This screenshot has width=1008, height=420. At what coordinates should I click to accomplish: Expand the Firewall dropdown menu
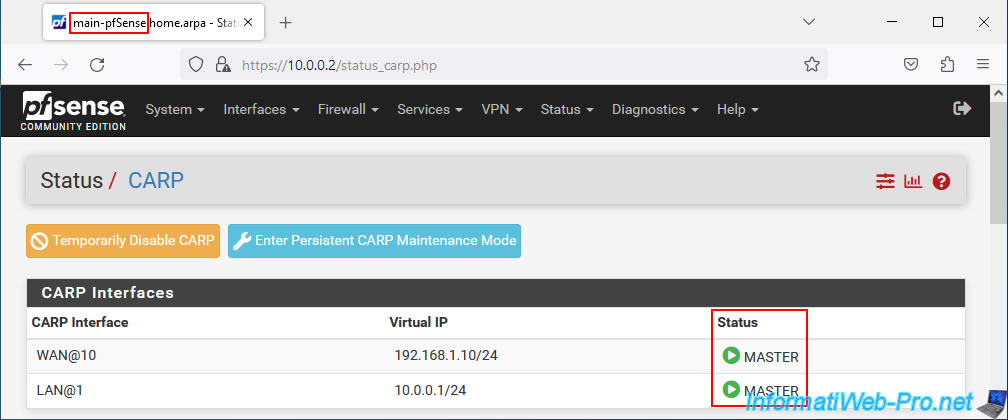pyautogui.click(x=348, y=109)
